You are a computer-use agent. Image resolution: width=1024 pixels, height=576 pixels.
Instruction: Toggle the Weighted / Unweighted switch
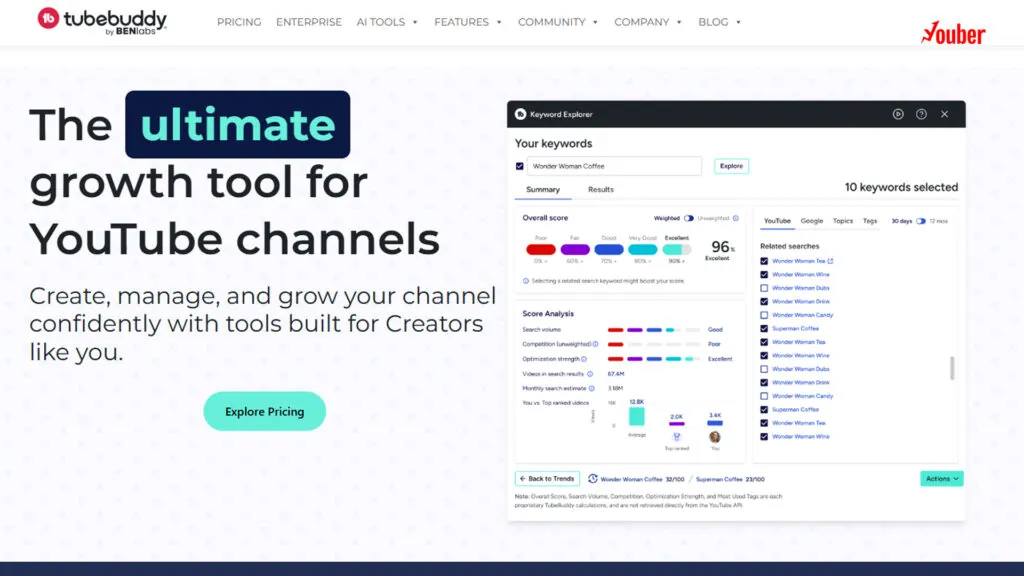[x=688, y=218]
